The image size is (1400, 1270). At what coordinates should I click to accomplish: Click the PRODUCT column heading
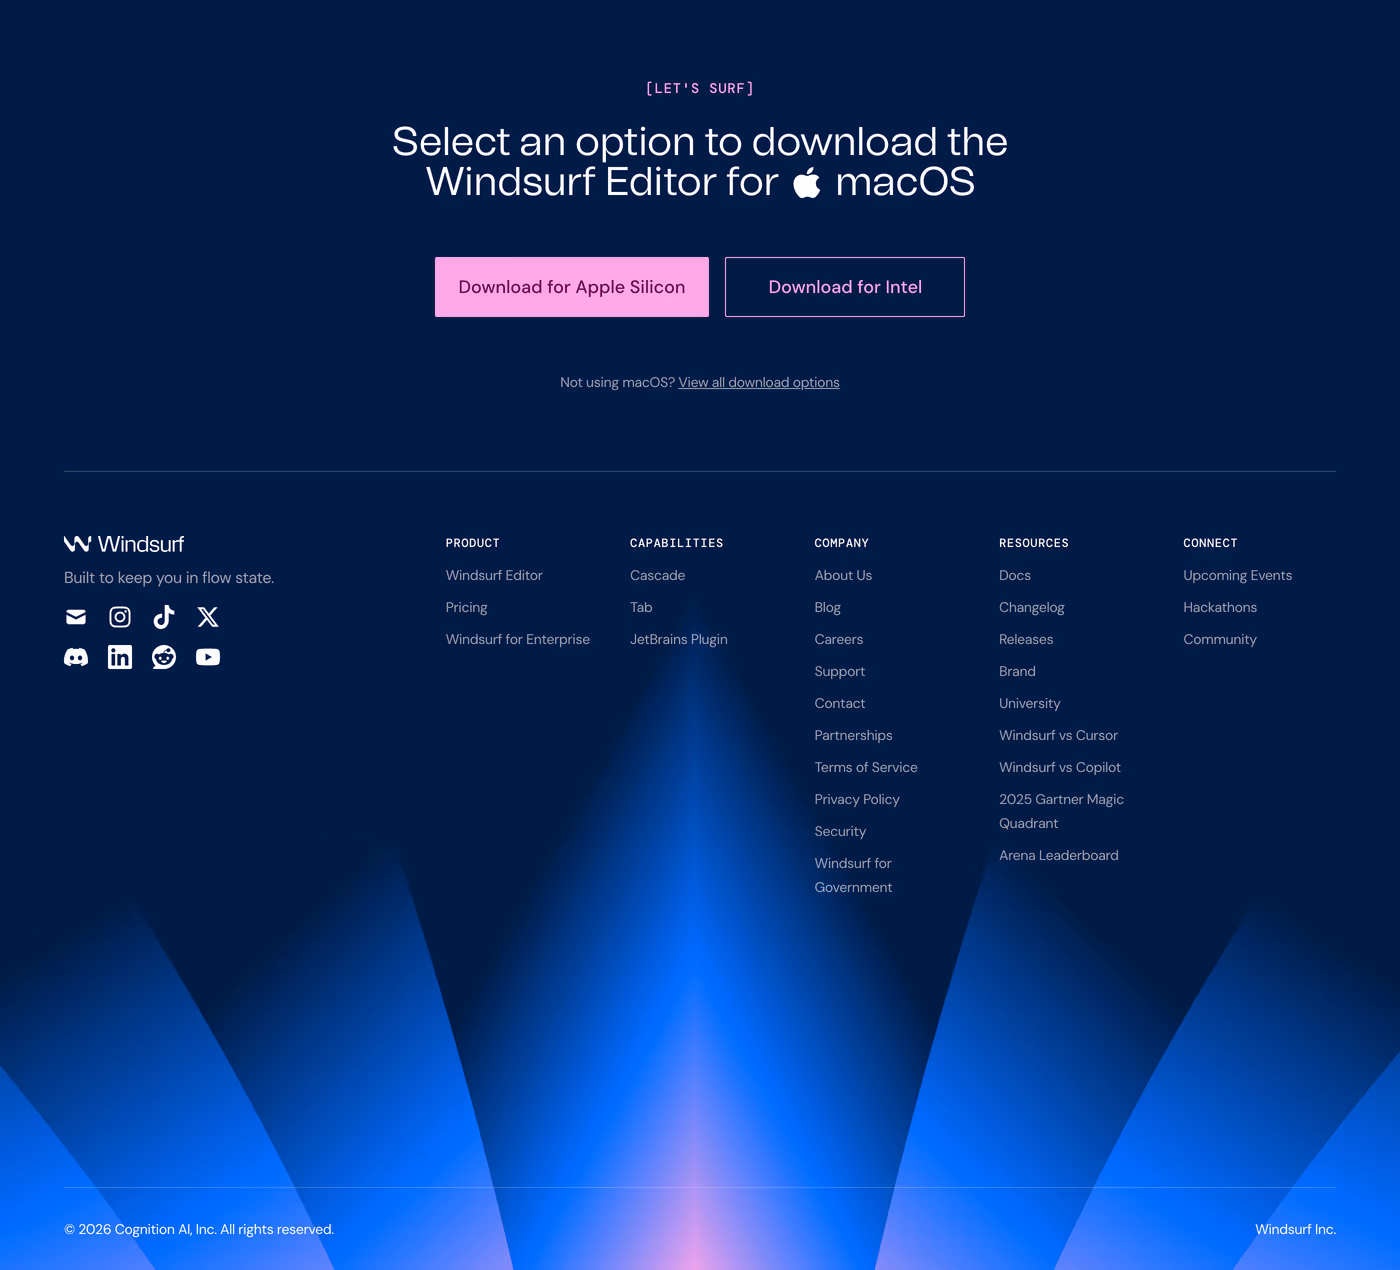(473, 543)
